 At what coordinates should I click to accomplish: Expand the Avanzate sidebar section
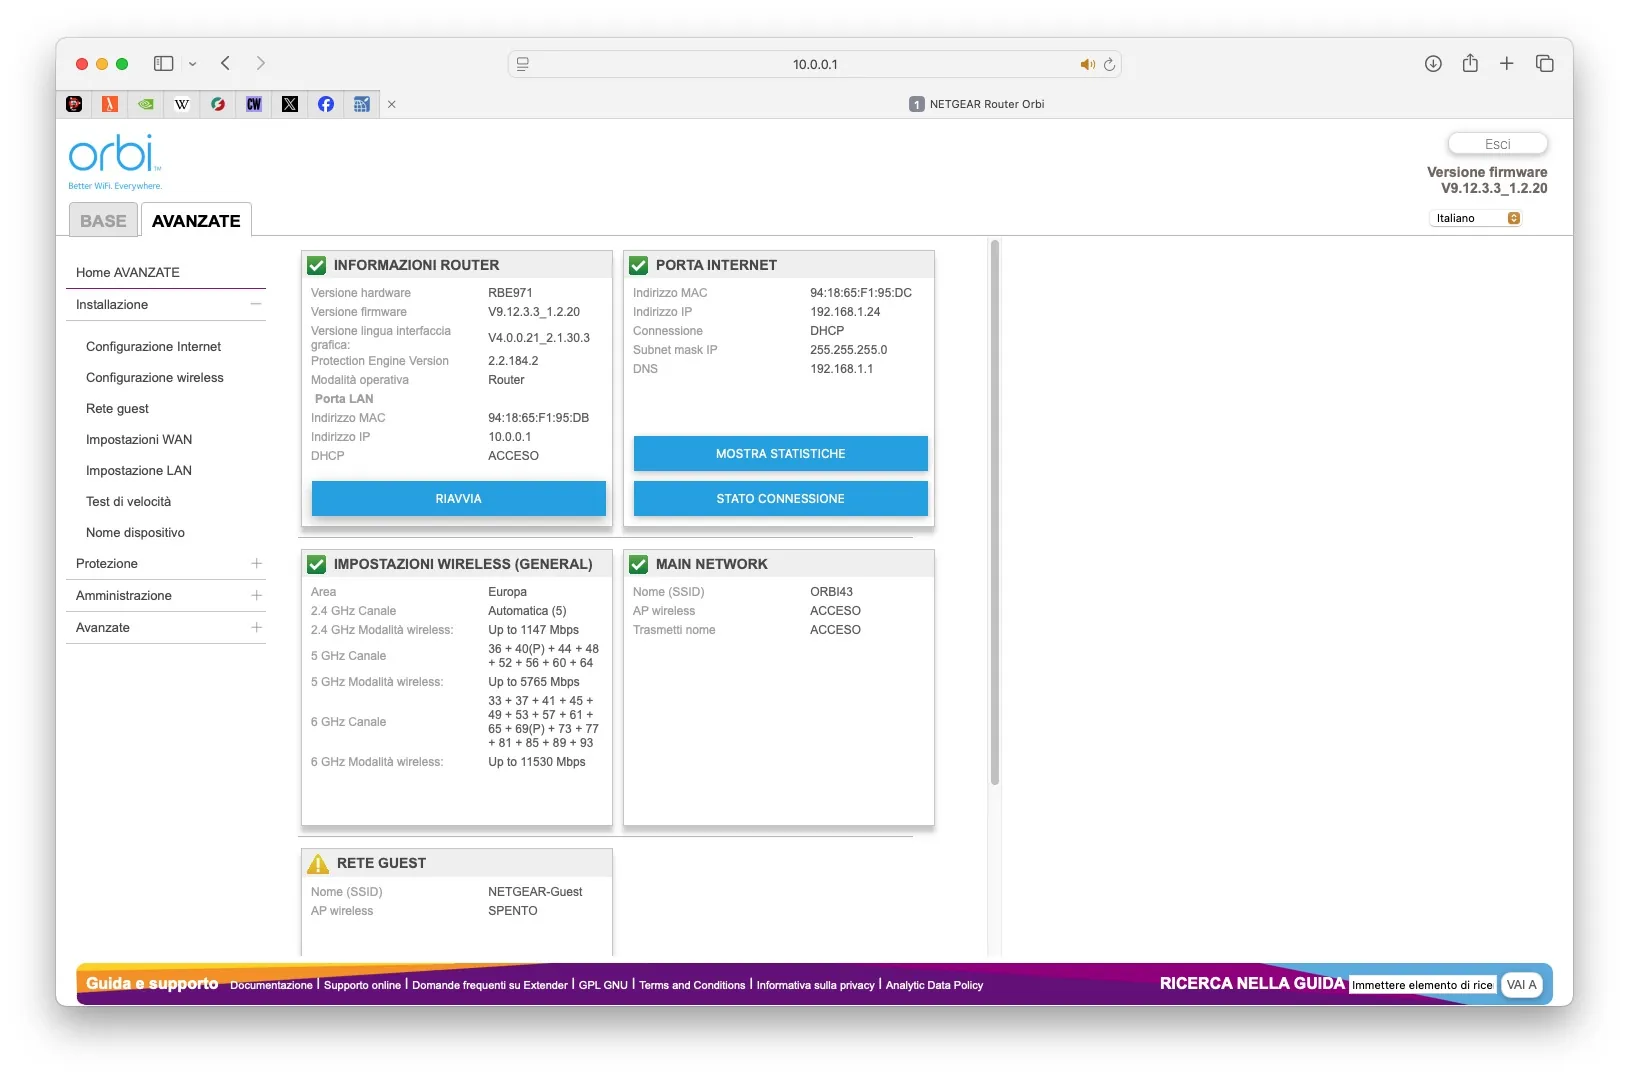click(x=256, y=628)
